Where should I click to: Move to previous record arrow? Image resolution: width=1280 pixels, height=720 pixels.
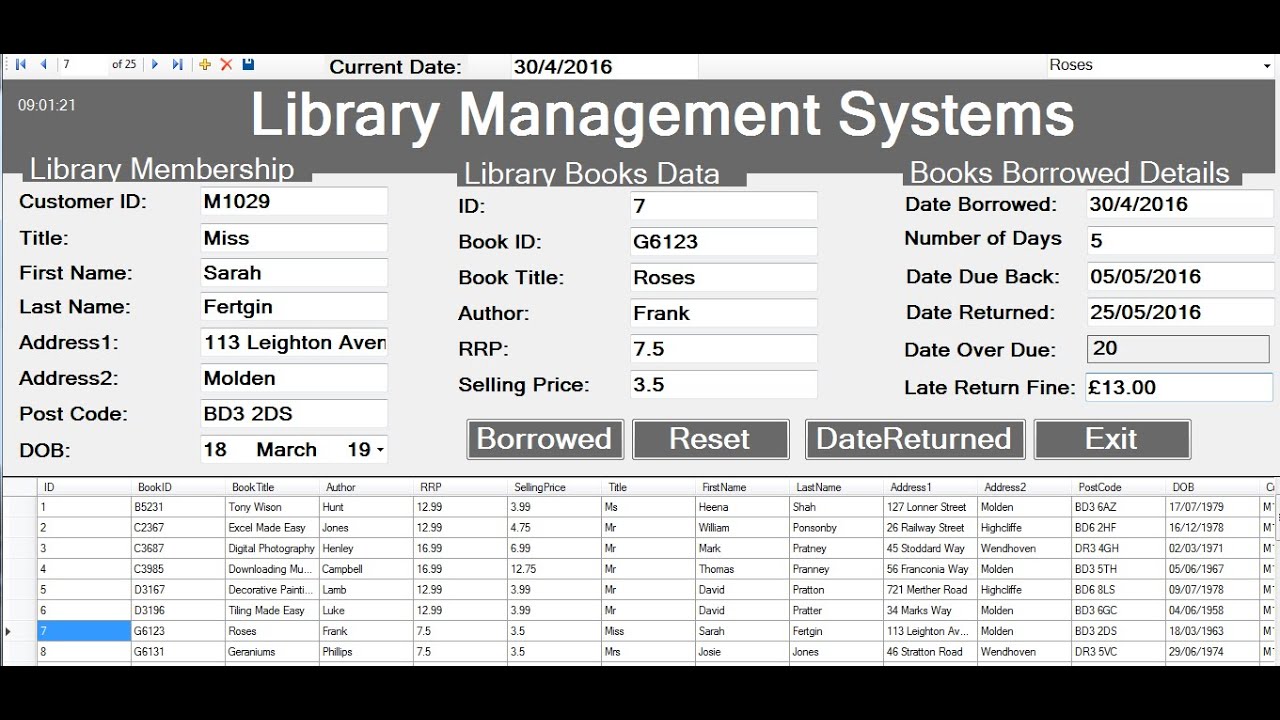coord(43,65)
